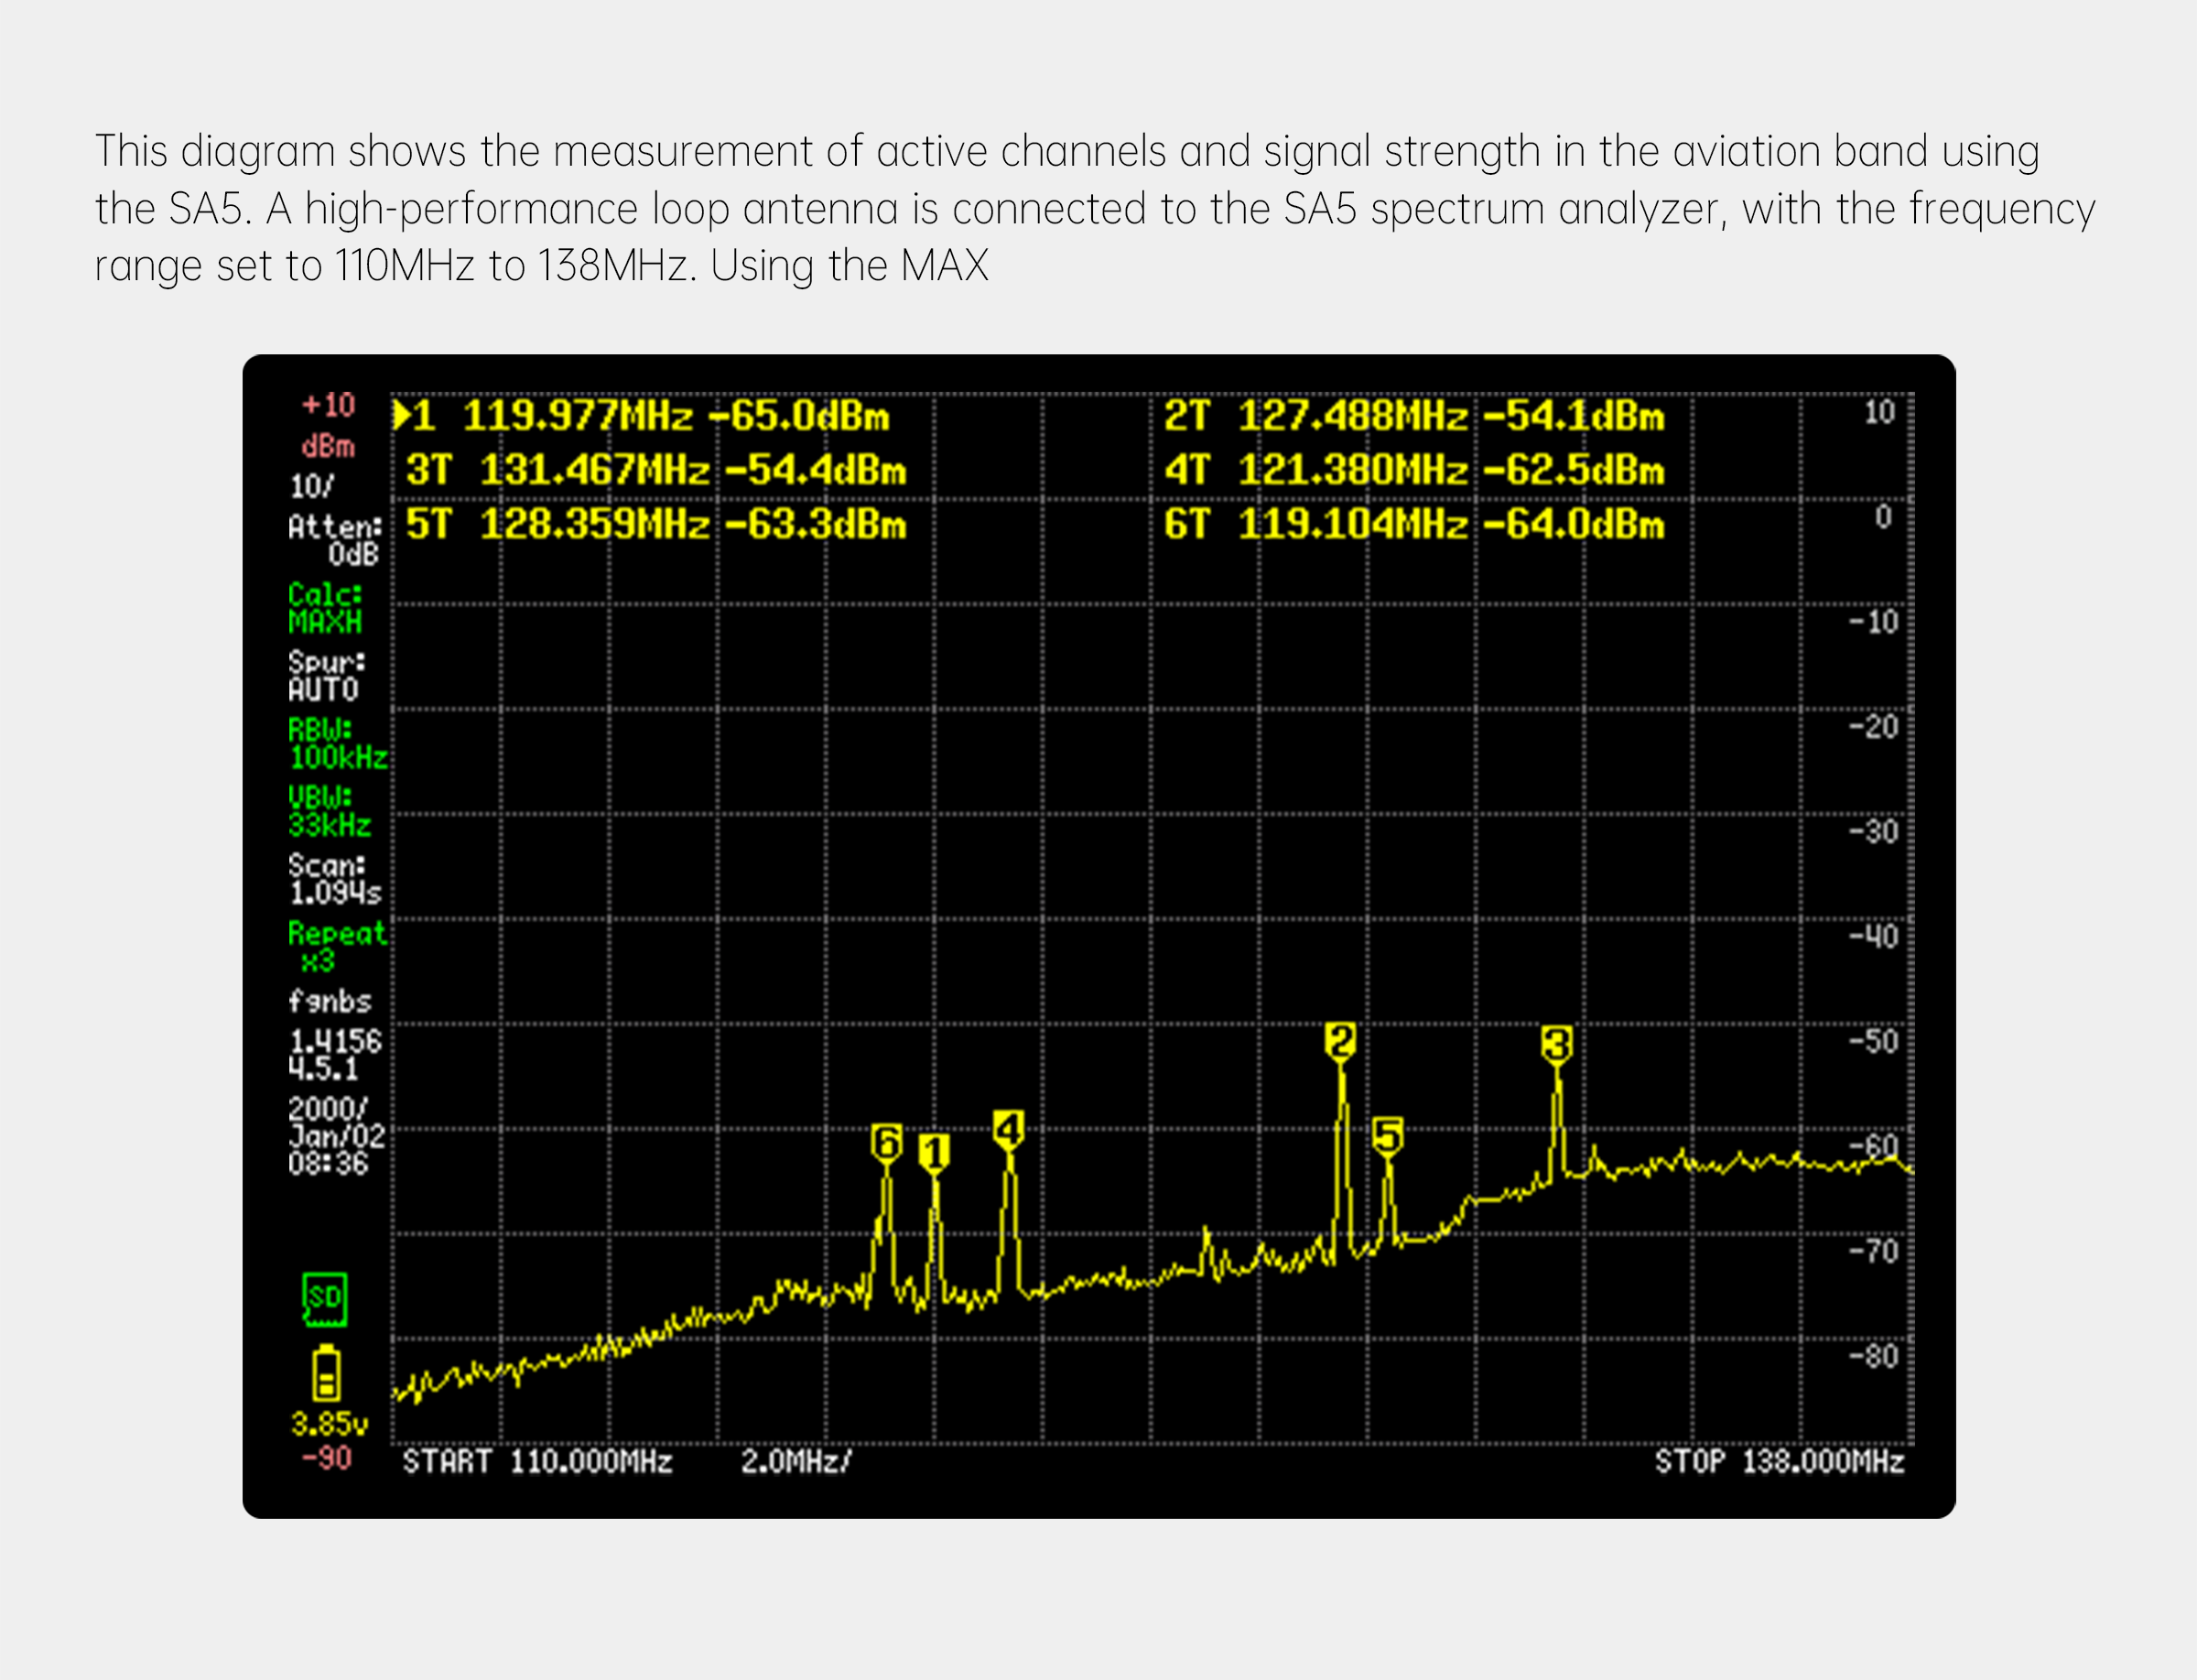
Task: Select marker 3 on the trace
Action: tap(1556, 1045)
